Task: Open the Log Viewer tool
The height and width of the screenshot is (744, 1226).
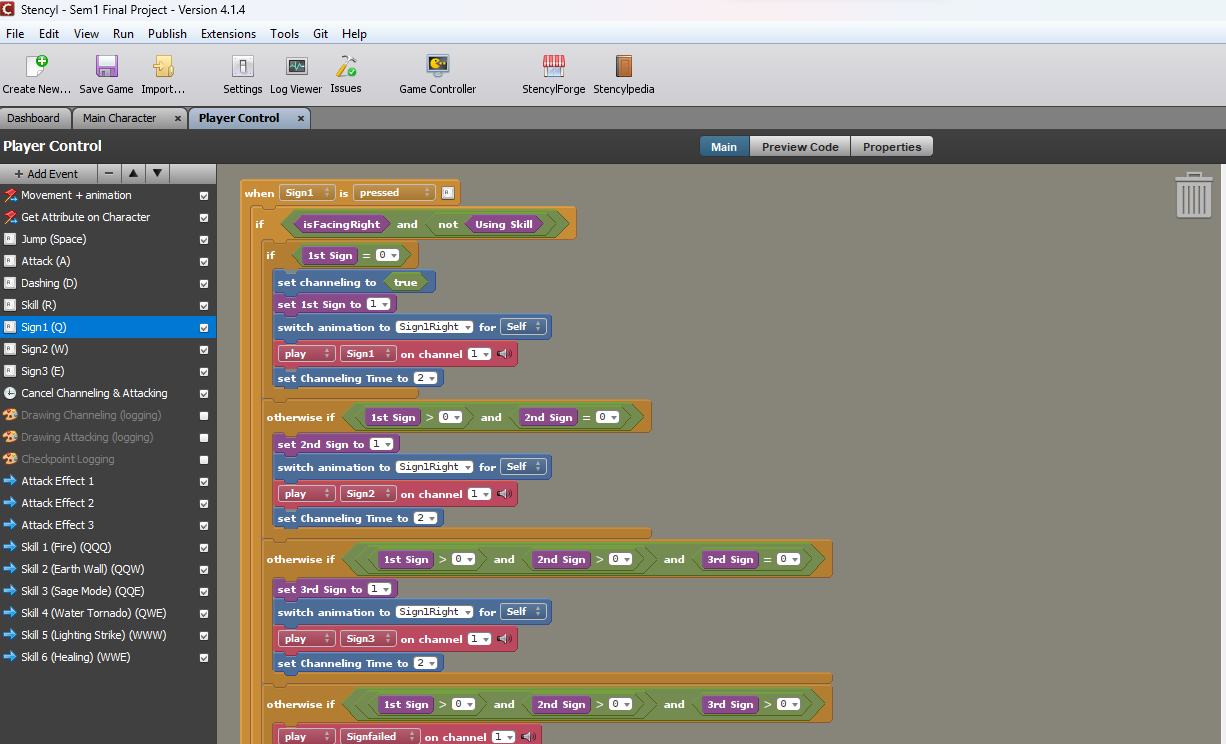Action: click(296, 67)
